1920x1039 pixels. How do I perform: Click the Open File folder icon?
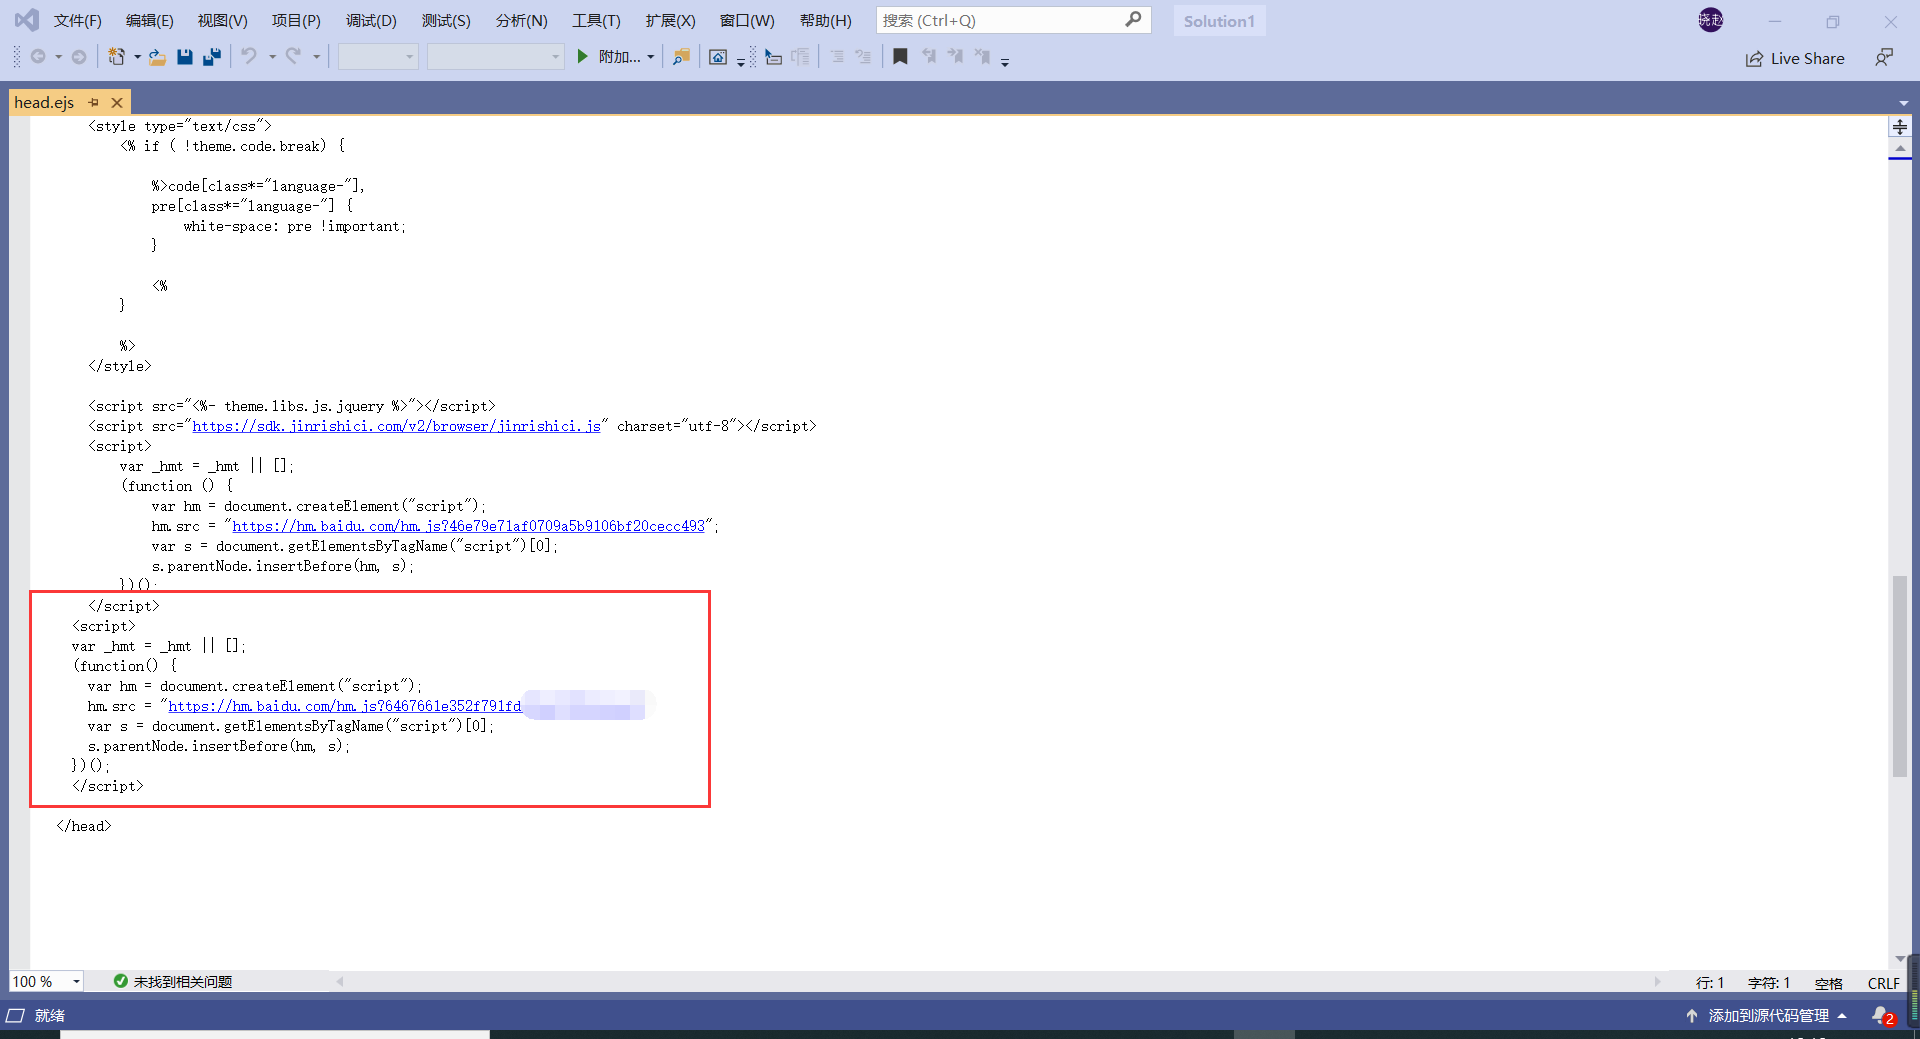coord(157,57)
